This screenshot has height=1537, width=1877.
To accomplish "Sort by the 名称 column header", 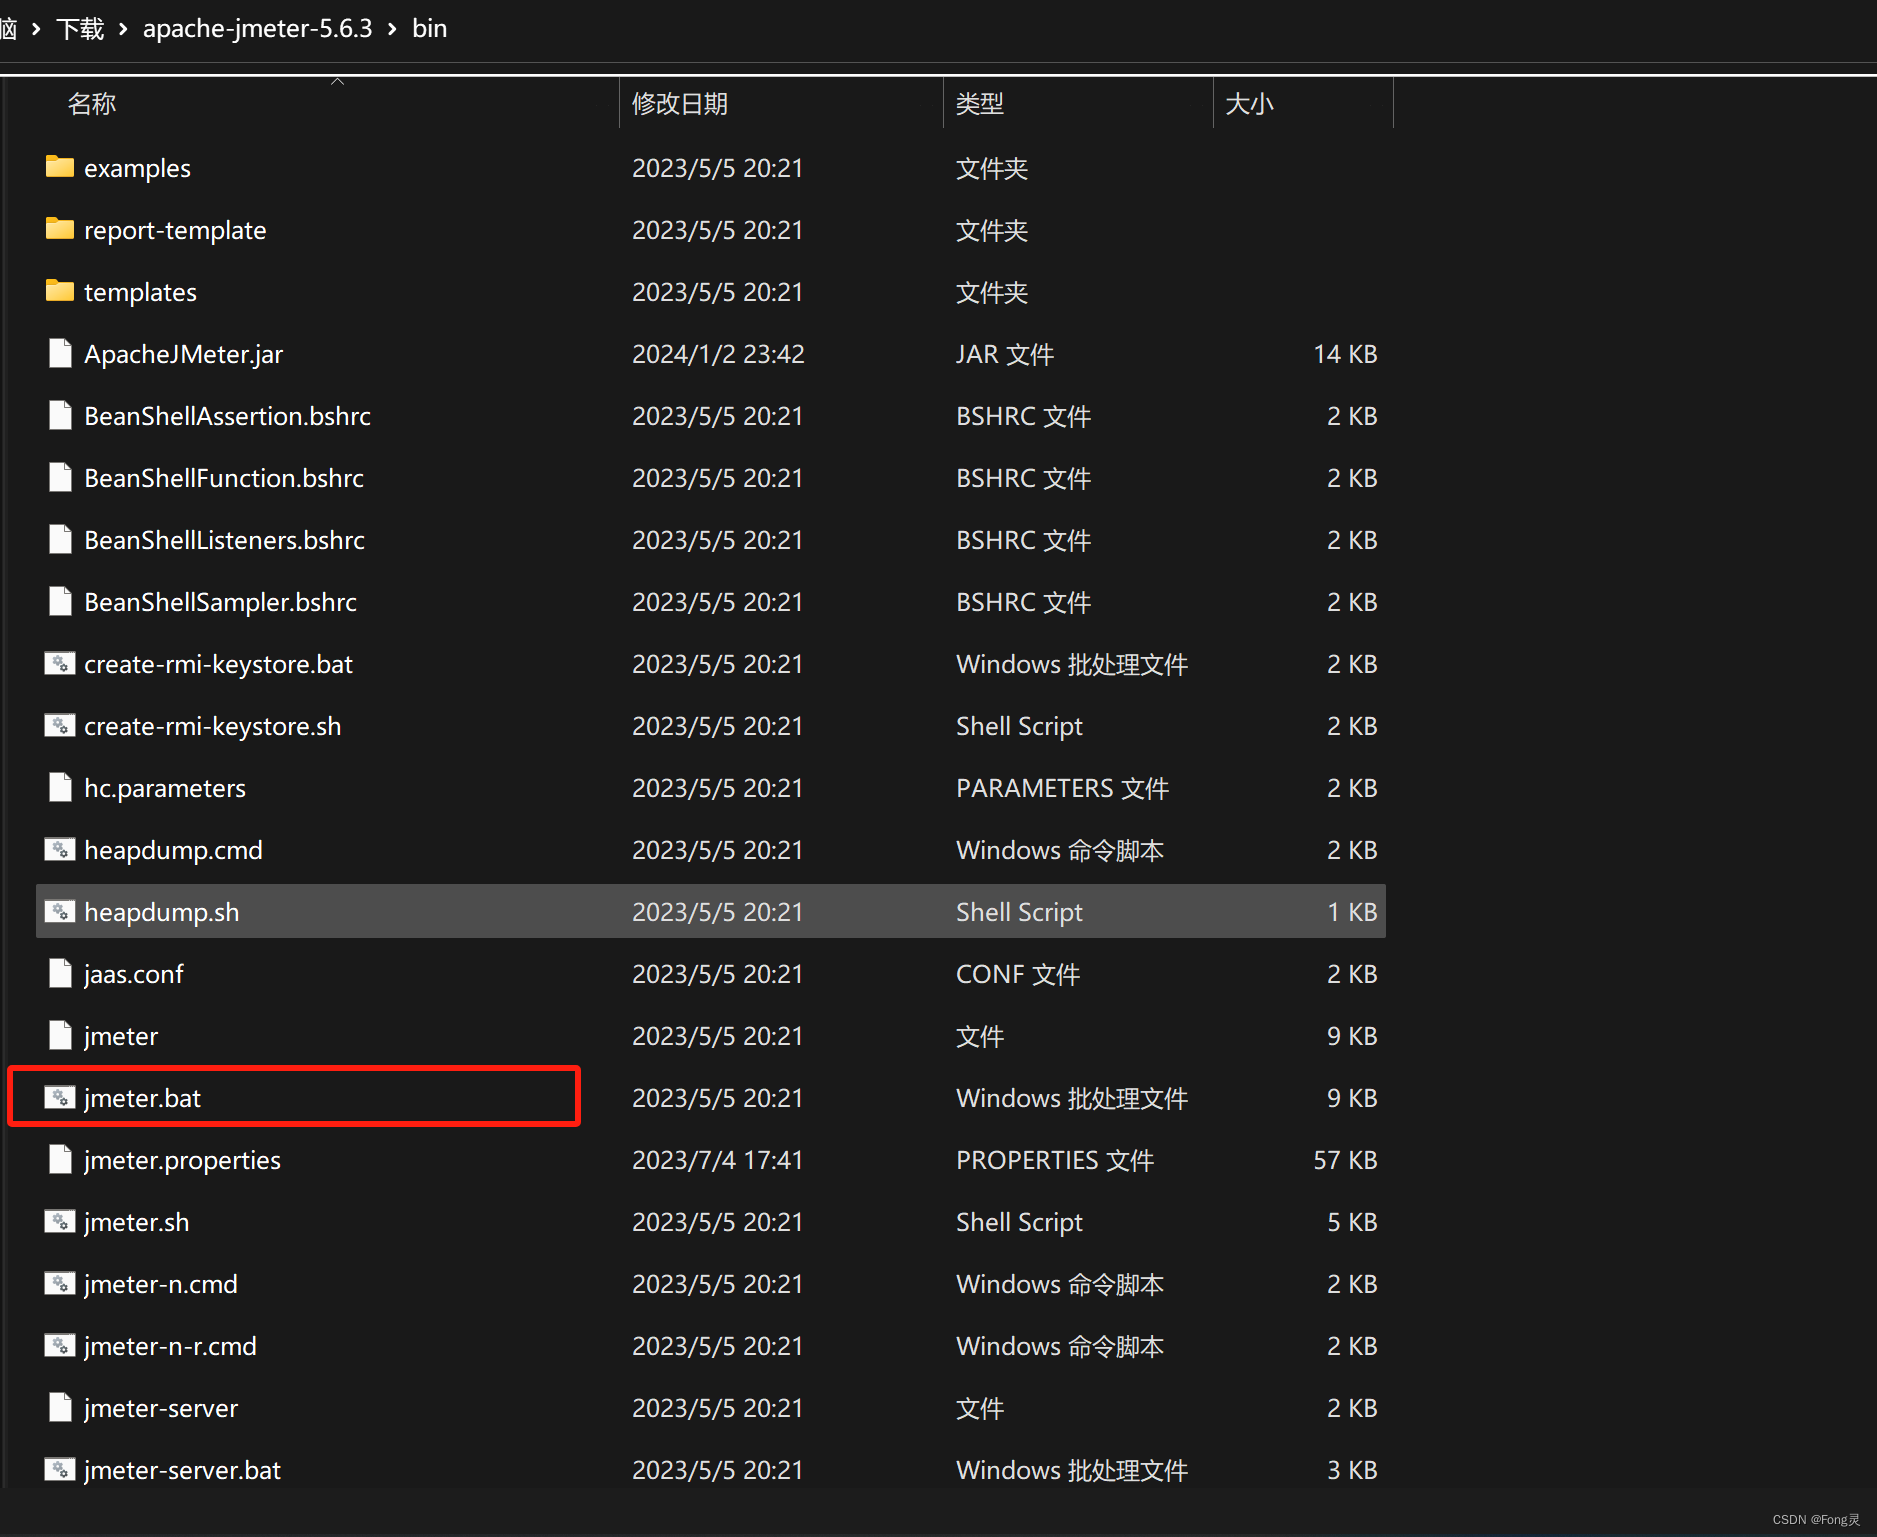I will [92, 103].
